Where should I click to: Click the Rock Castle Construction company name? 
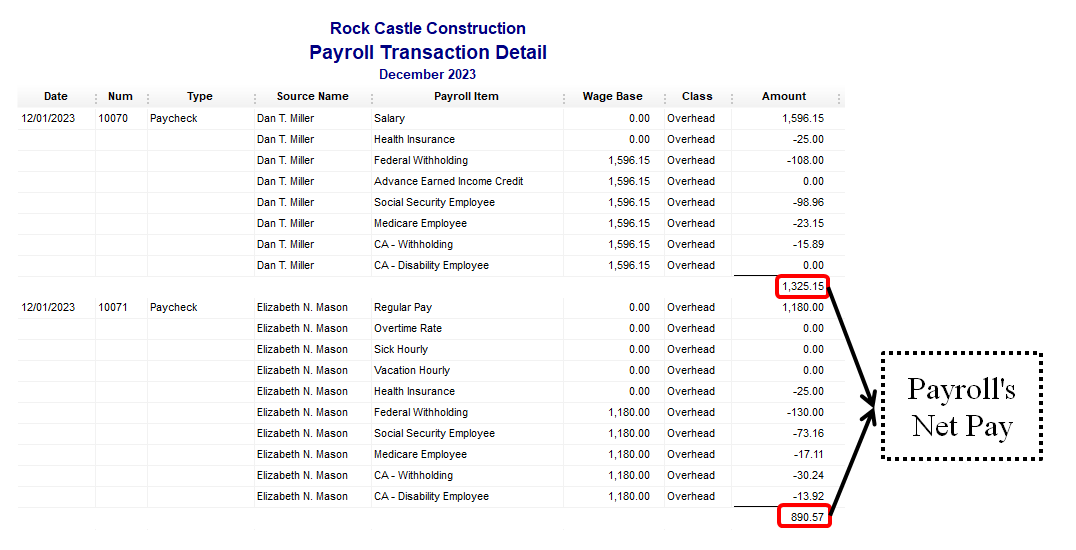coord(428,28)
